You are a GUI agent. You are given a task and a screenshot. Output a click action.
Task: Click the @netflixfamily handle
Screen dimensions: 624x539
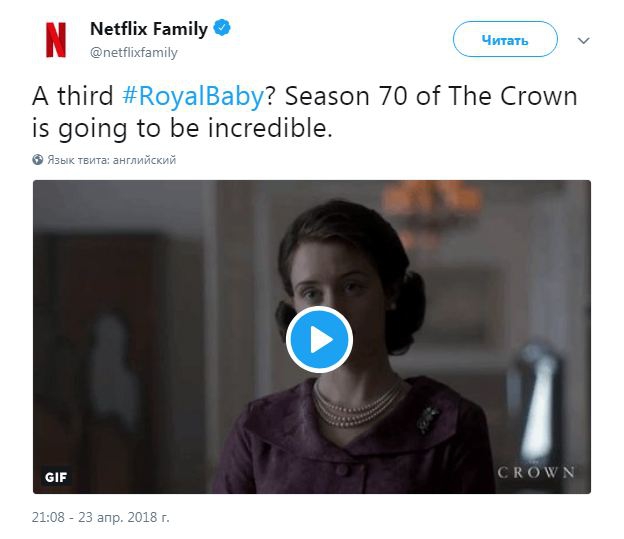(133, 52)
